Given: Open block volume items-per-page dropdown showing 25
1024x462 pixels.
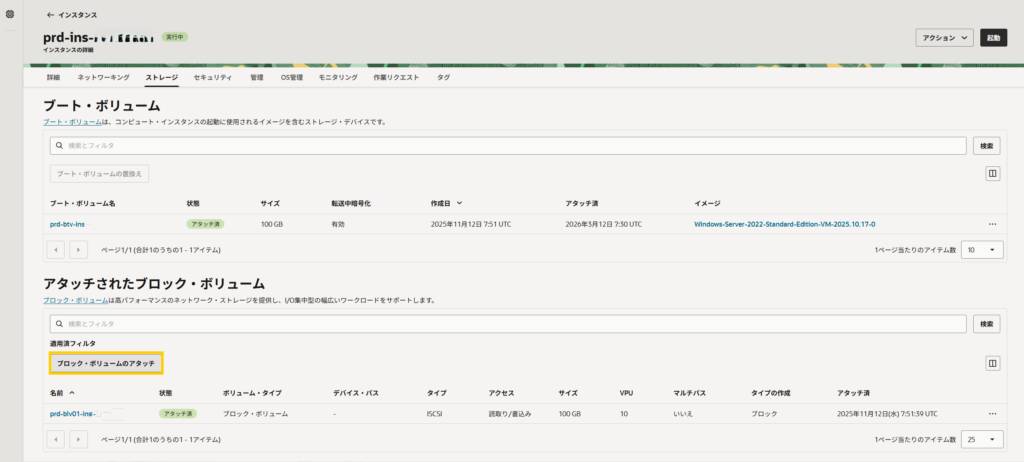Looking at the screenshot, I should coord(981,439).
